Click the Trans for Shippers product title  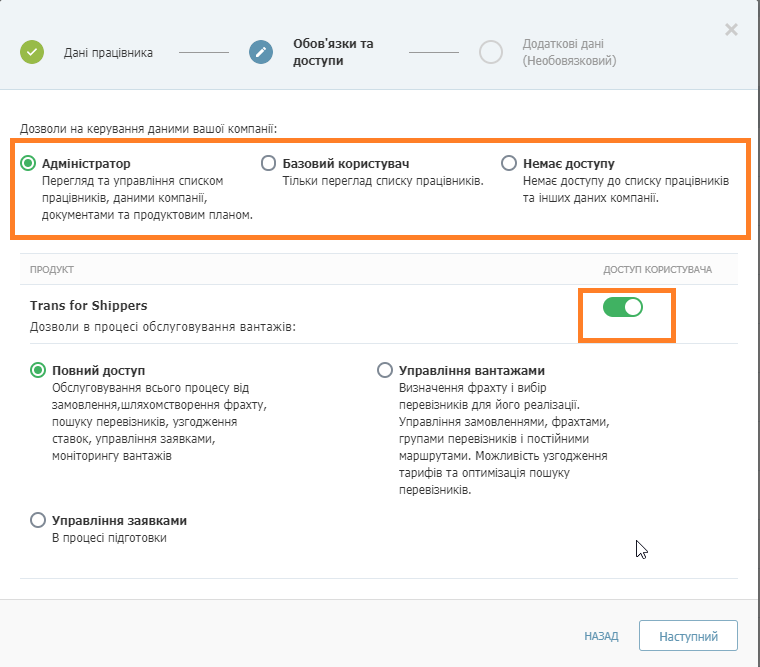pos(88,306)
